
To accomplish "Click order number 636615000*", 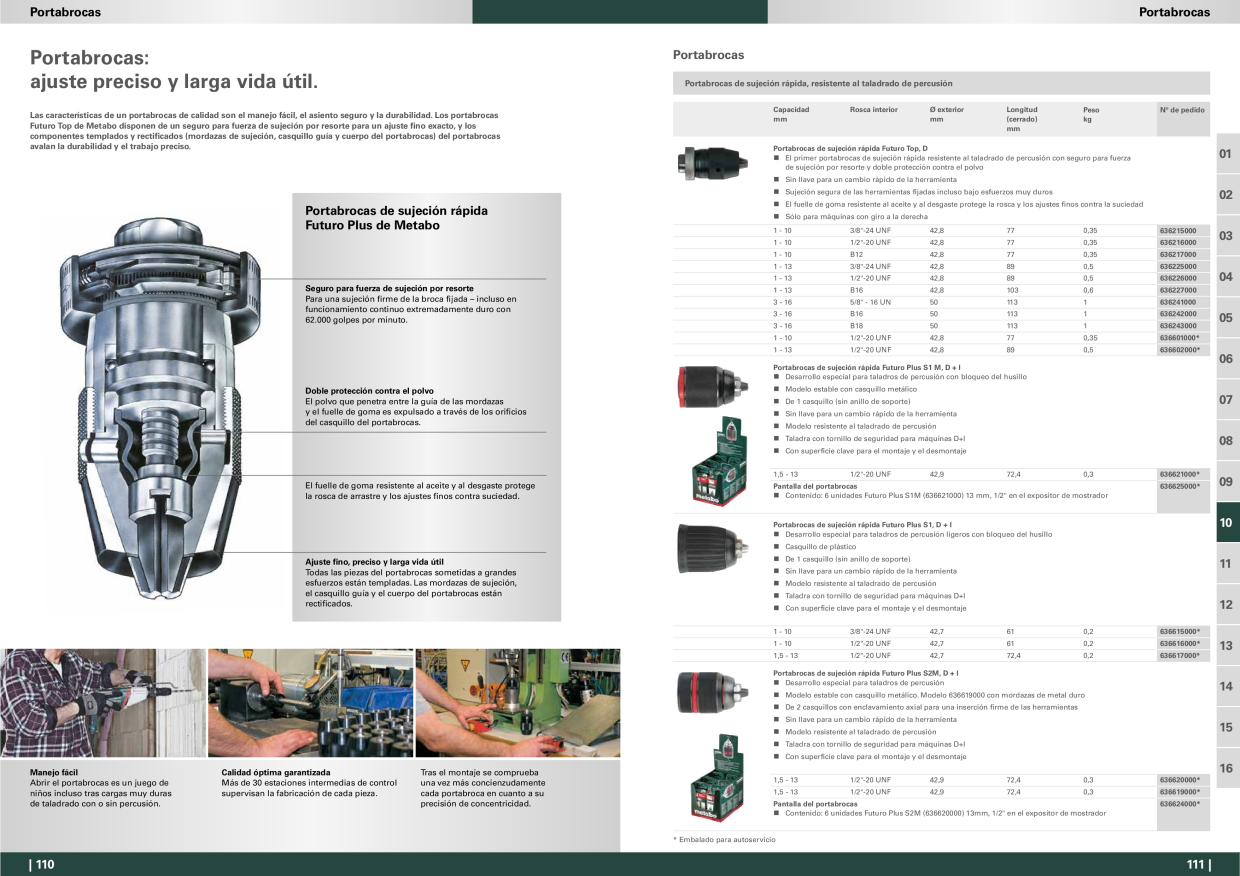I will (x=1179, y=631).
